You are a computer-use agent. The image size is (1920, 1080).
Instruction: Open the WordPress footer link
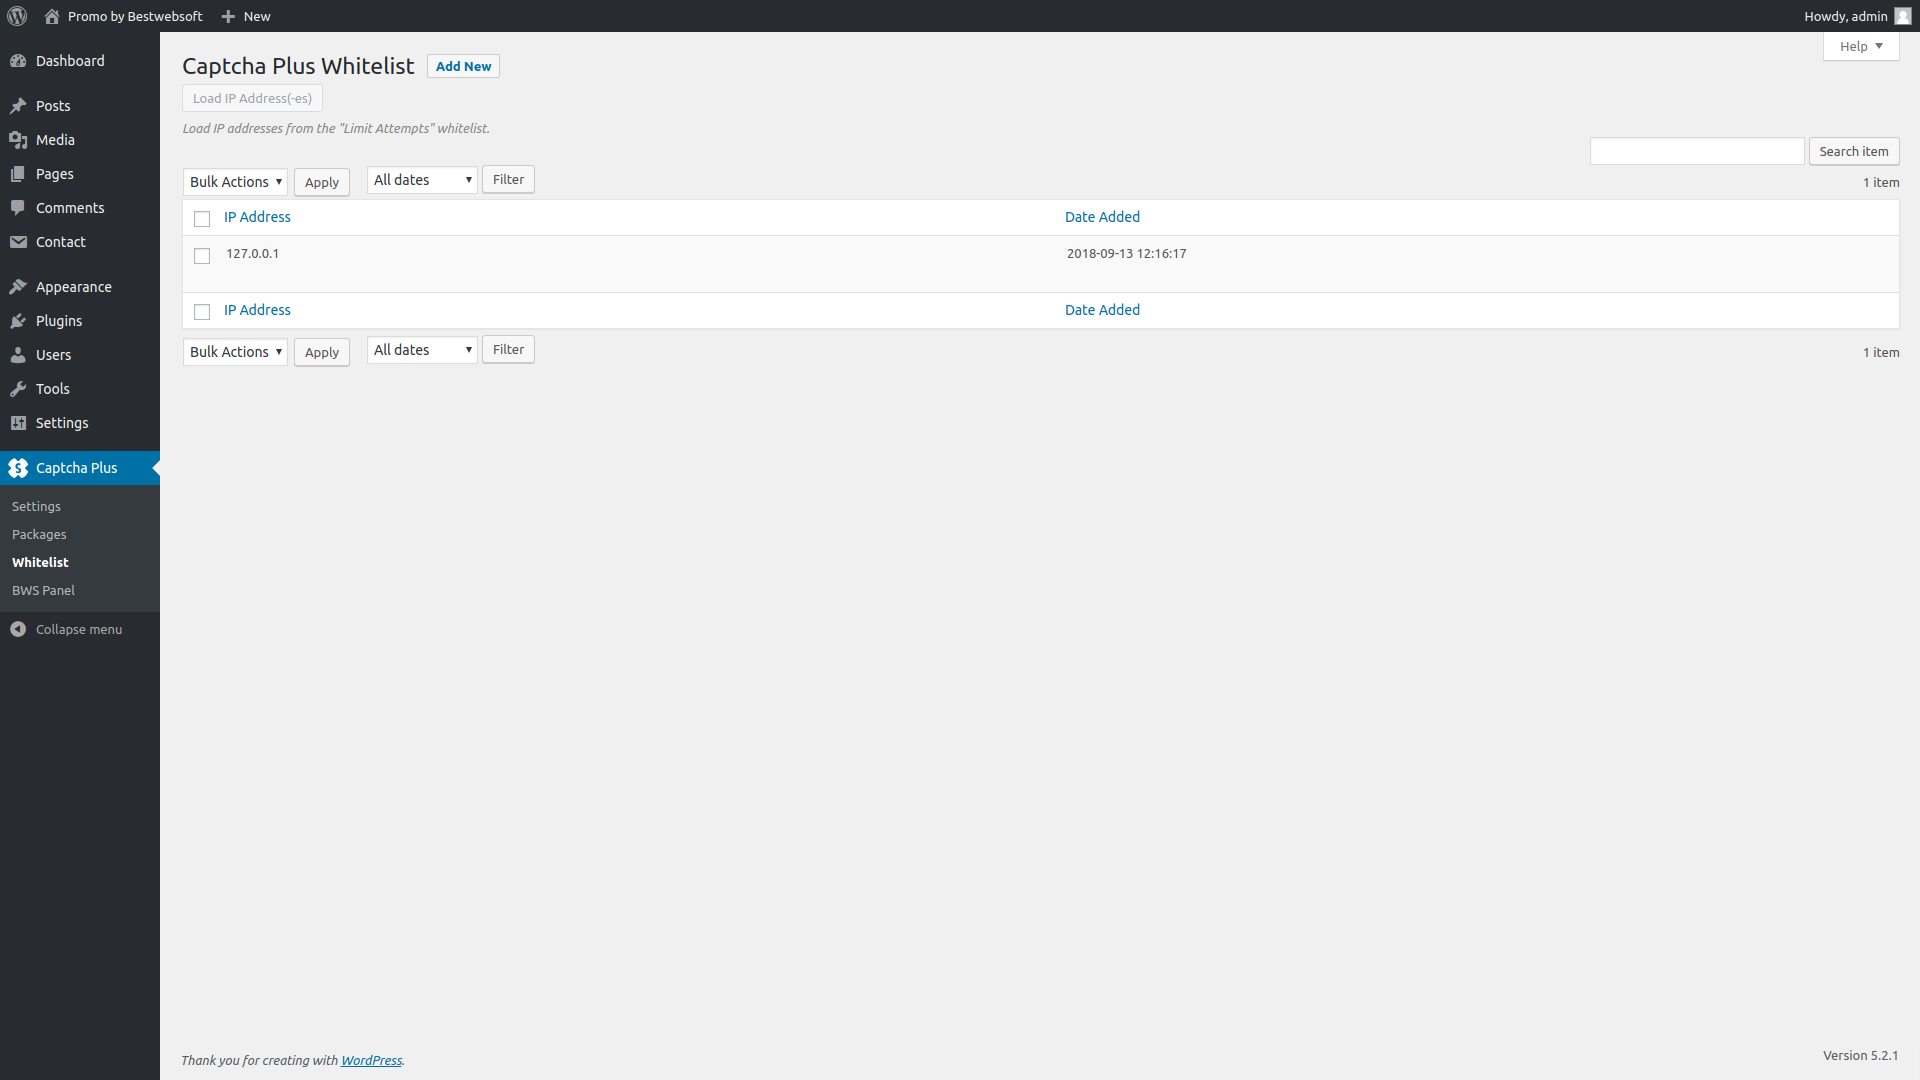click(371, 1061)
